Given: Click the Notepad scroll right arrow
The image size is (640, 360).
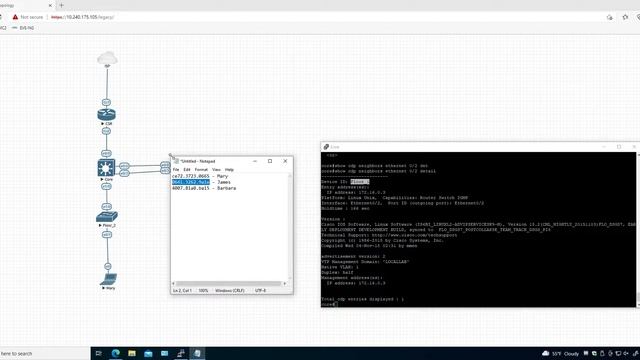Looking at the screenshot, I should [x=284, y=283].
